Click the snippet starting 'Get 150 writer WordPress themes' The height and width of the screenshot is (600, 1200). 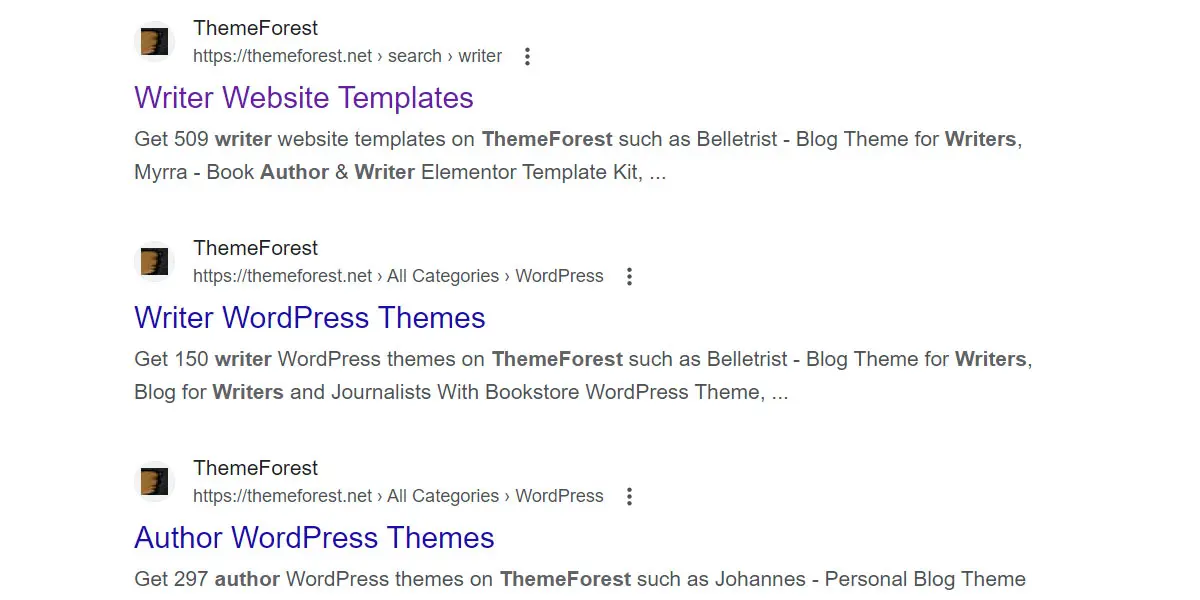583,376
